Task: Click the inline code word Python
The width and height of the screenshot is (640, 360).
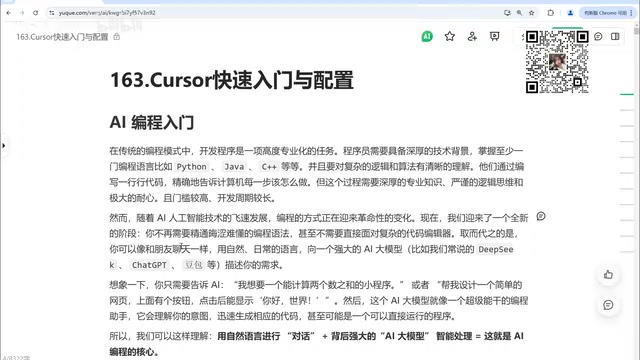Action: click(x=191, y=167)
